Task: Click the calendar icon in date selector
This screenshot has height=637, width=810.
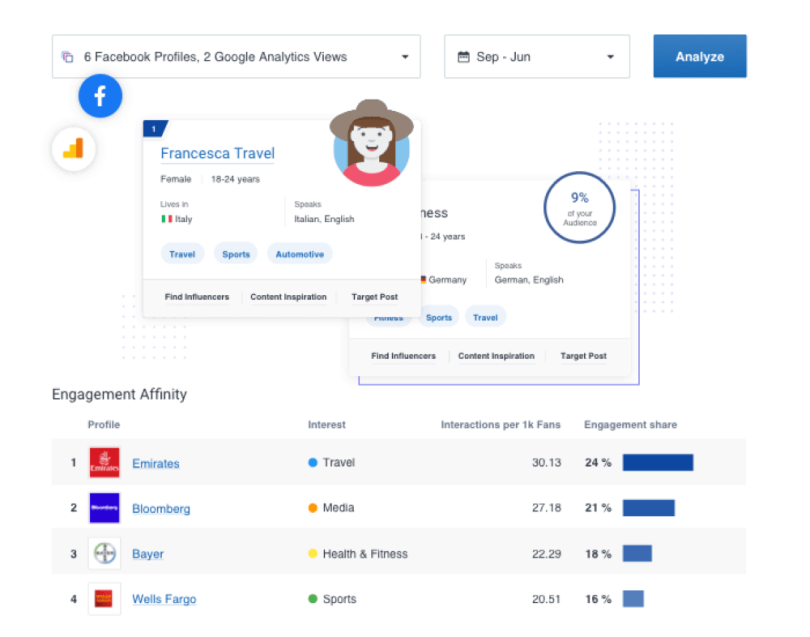Action: (463, 57)
